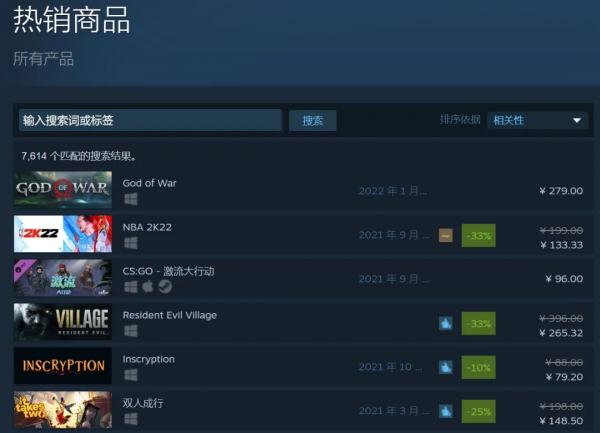
Task: Click the mixed review icon for NBA 2K22
Action: [446, 235]
